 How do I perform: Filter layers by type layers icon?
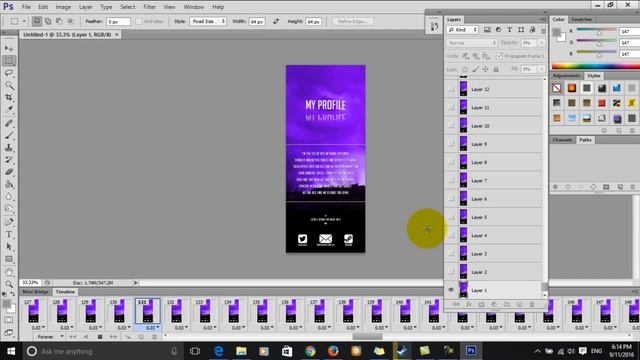coord(509,30)
